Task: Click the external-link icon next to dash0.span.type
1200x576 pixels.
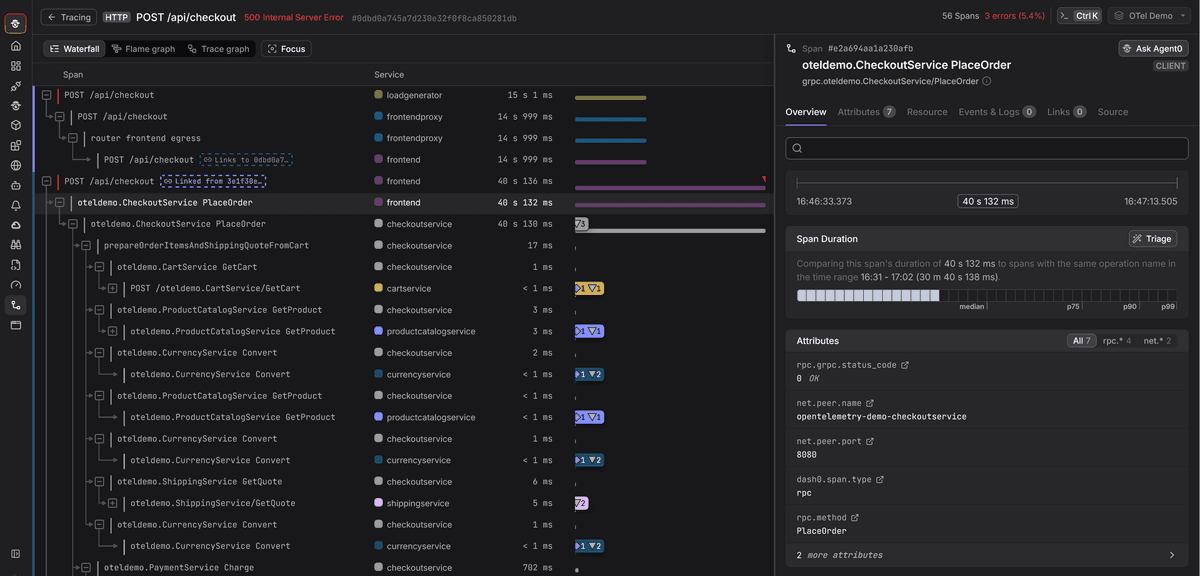Action: [x=880, y=480]
